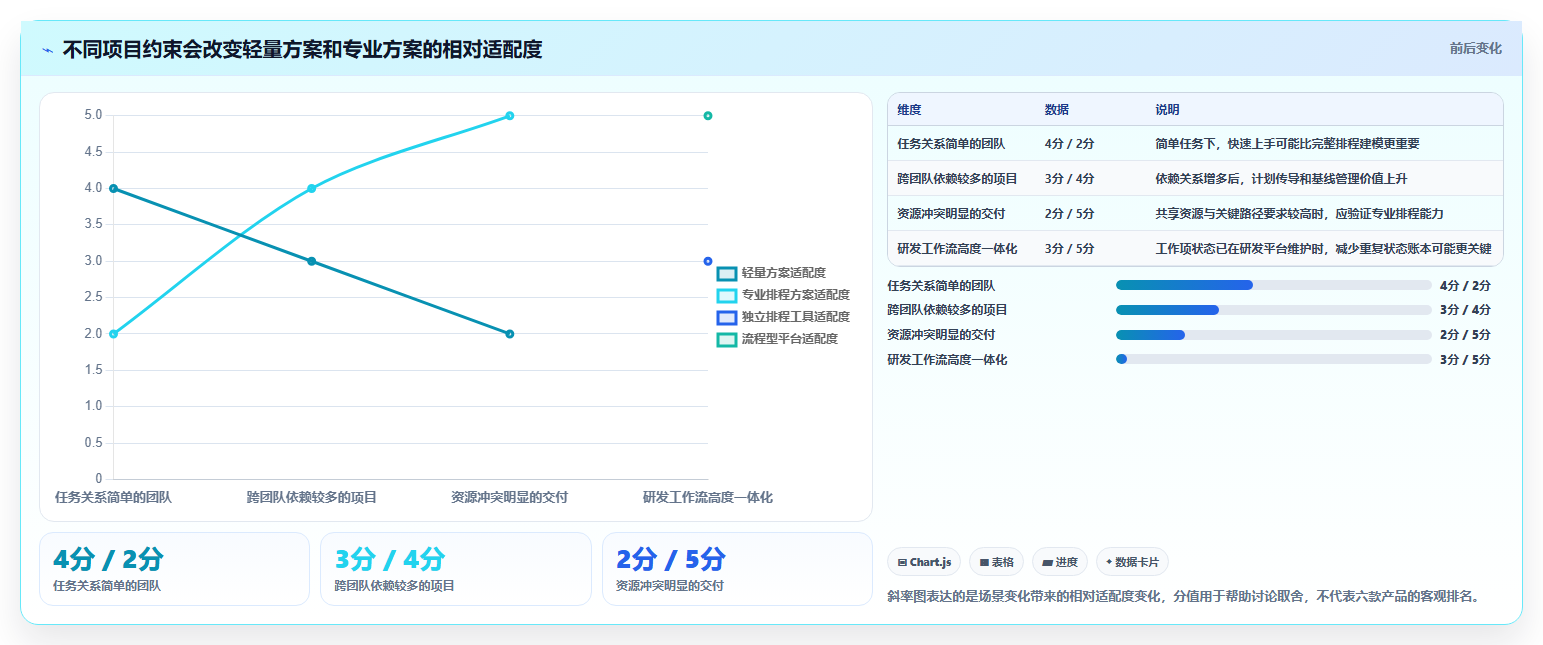
Task: Click the description 依赖关系增多后，计划传导和基线管理价值上升
Action: tap(1281, 179)
